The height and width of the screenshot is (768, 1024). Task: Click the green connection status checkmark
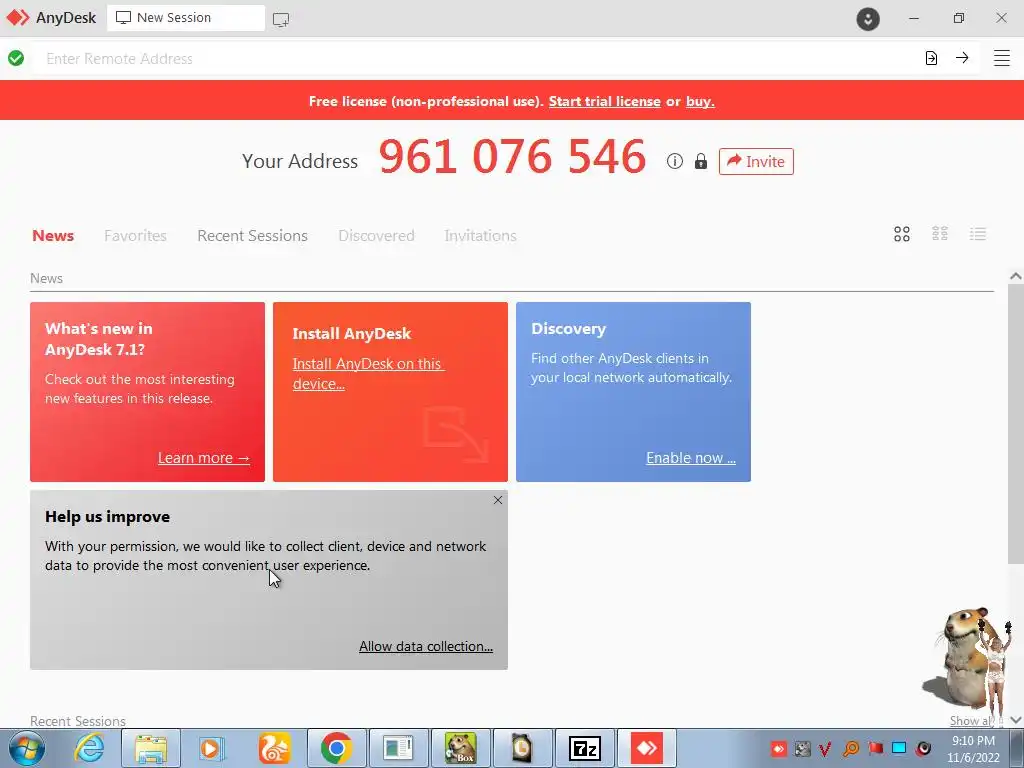16,58
